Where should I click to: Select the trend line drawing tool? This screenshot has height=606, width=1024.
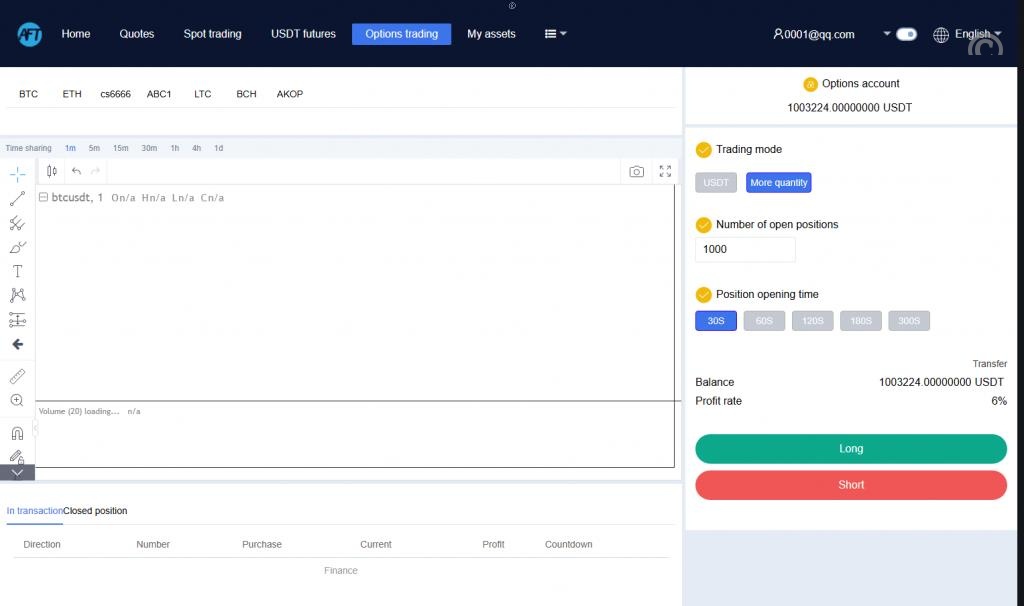[17, 199]
